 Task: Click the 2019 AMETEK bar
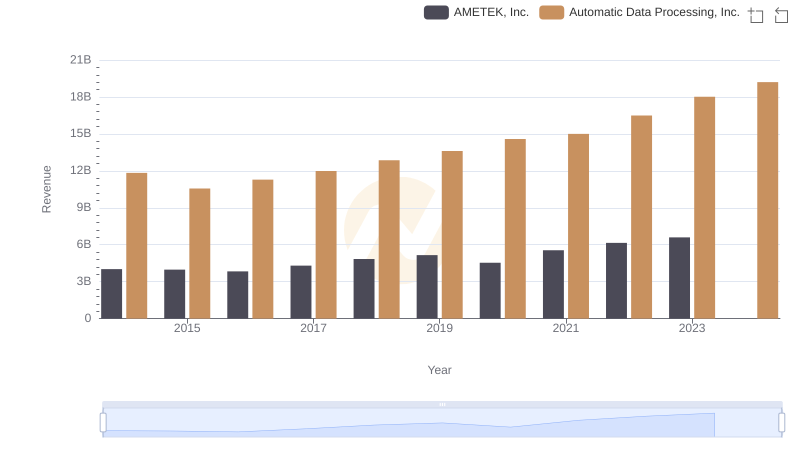point(427,287)
